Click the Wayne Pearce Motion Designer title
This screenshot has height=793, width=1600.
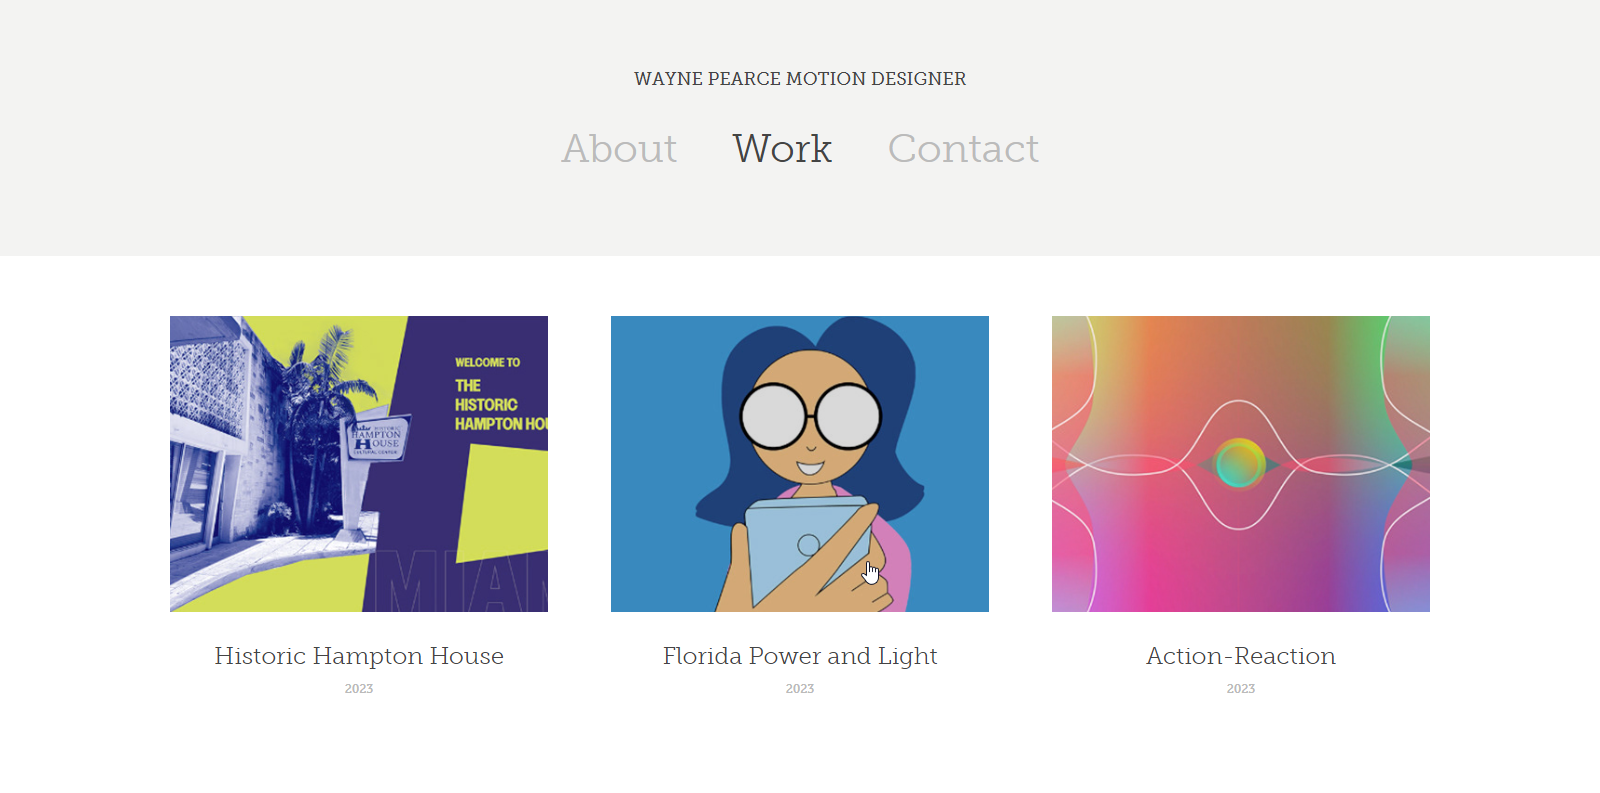coord(800,78)
